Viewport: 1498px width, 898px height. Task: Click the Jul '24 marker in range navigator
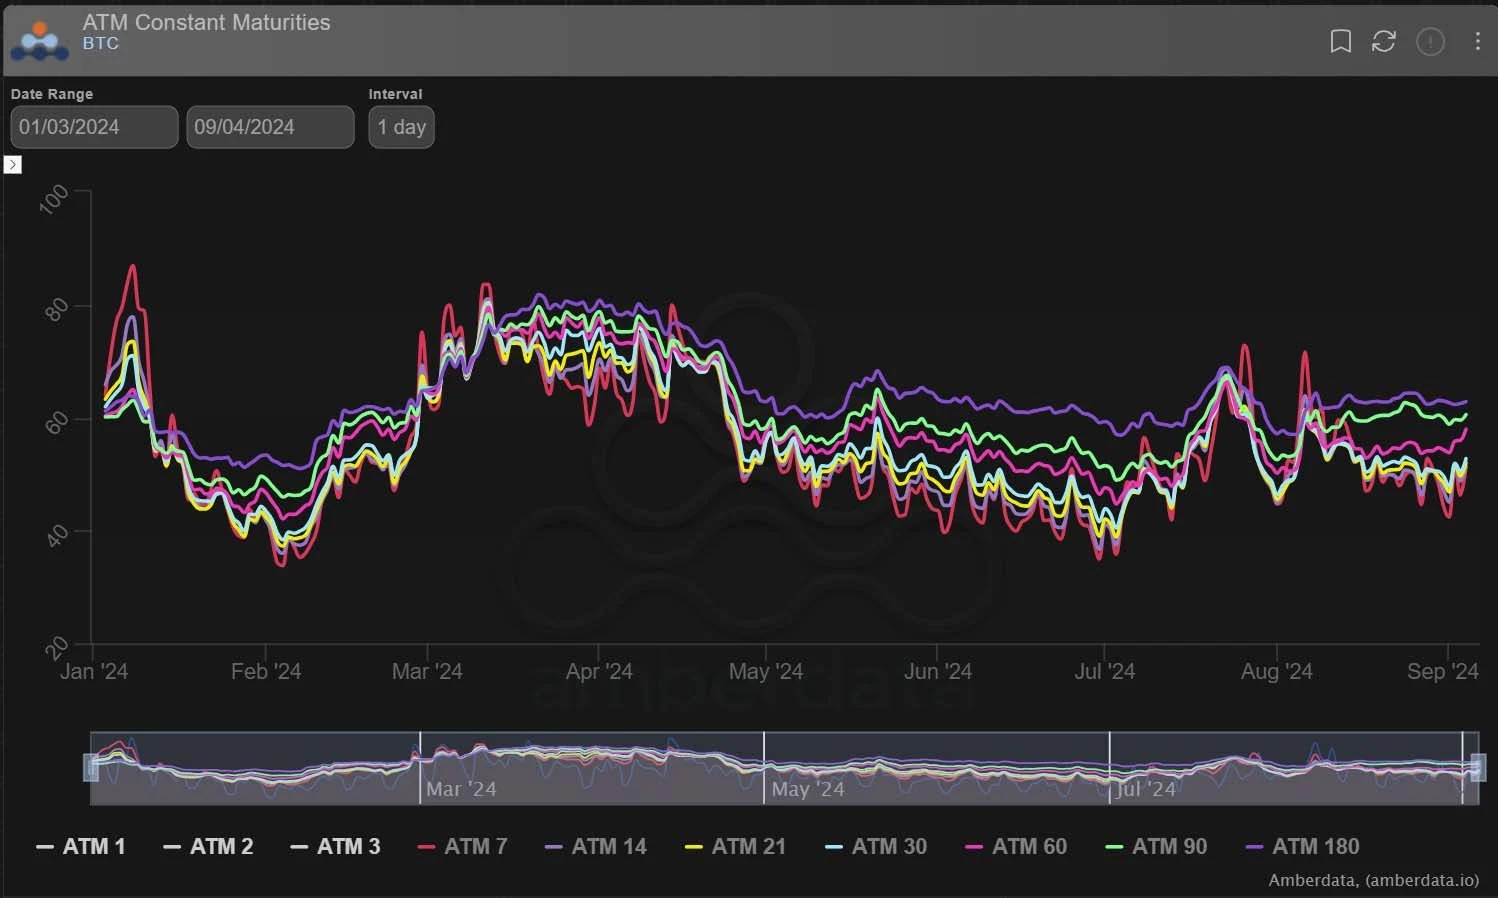pos(1146,789)
